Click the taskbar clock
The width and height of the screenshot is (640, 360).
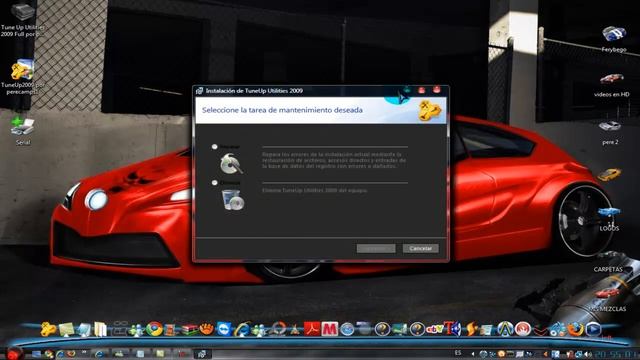617,354
